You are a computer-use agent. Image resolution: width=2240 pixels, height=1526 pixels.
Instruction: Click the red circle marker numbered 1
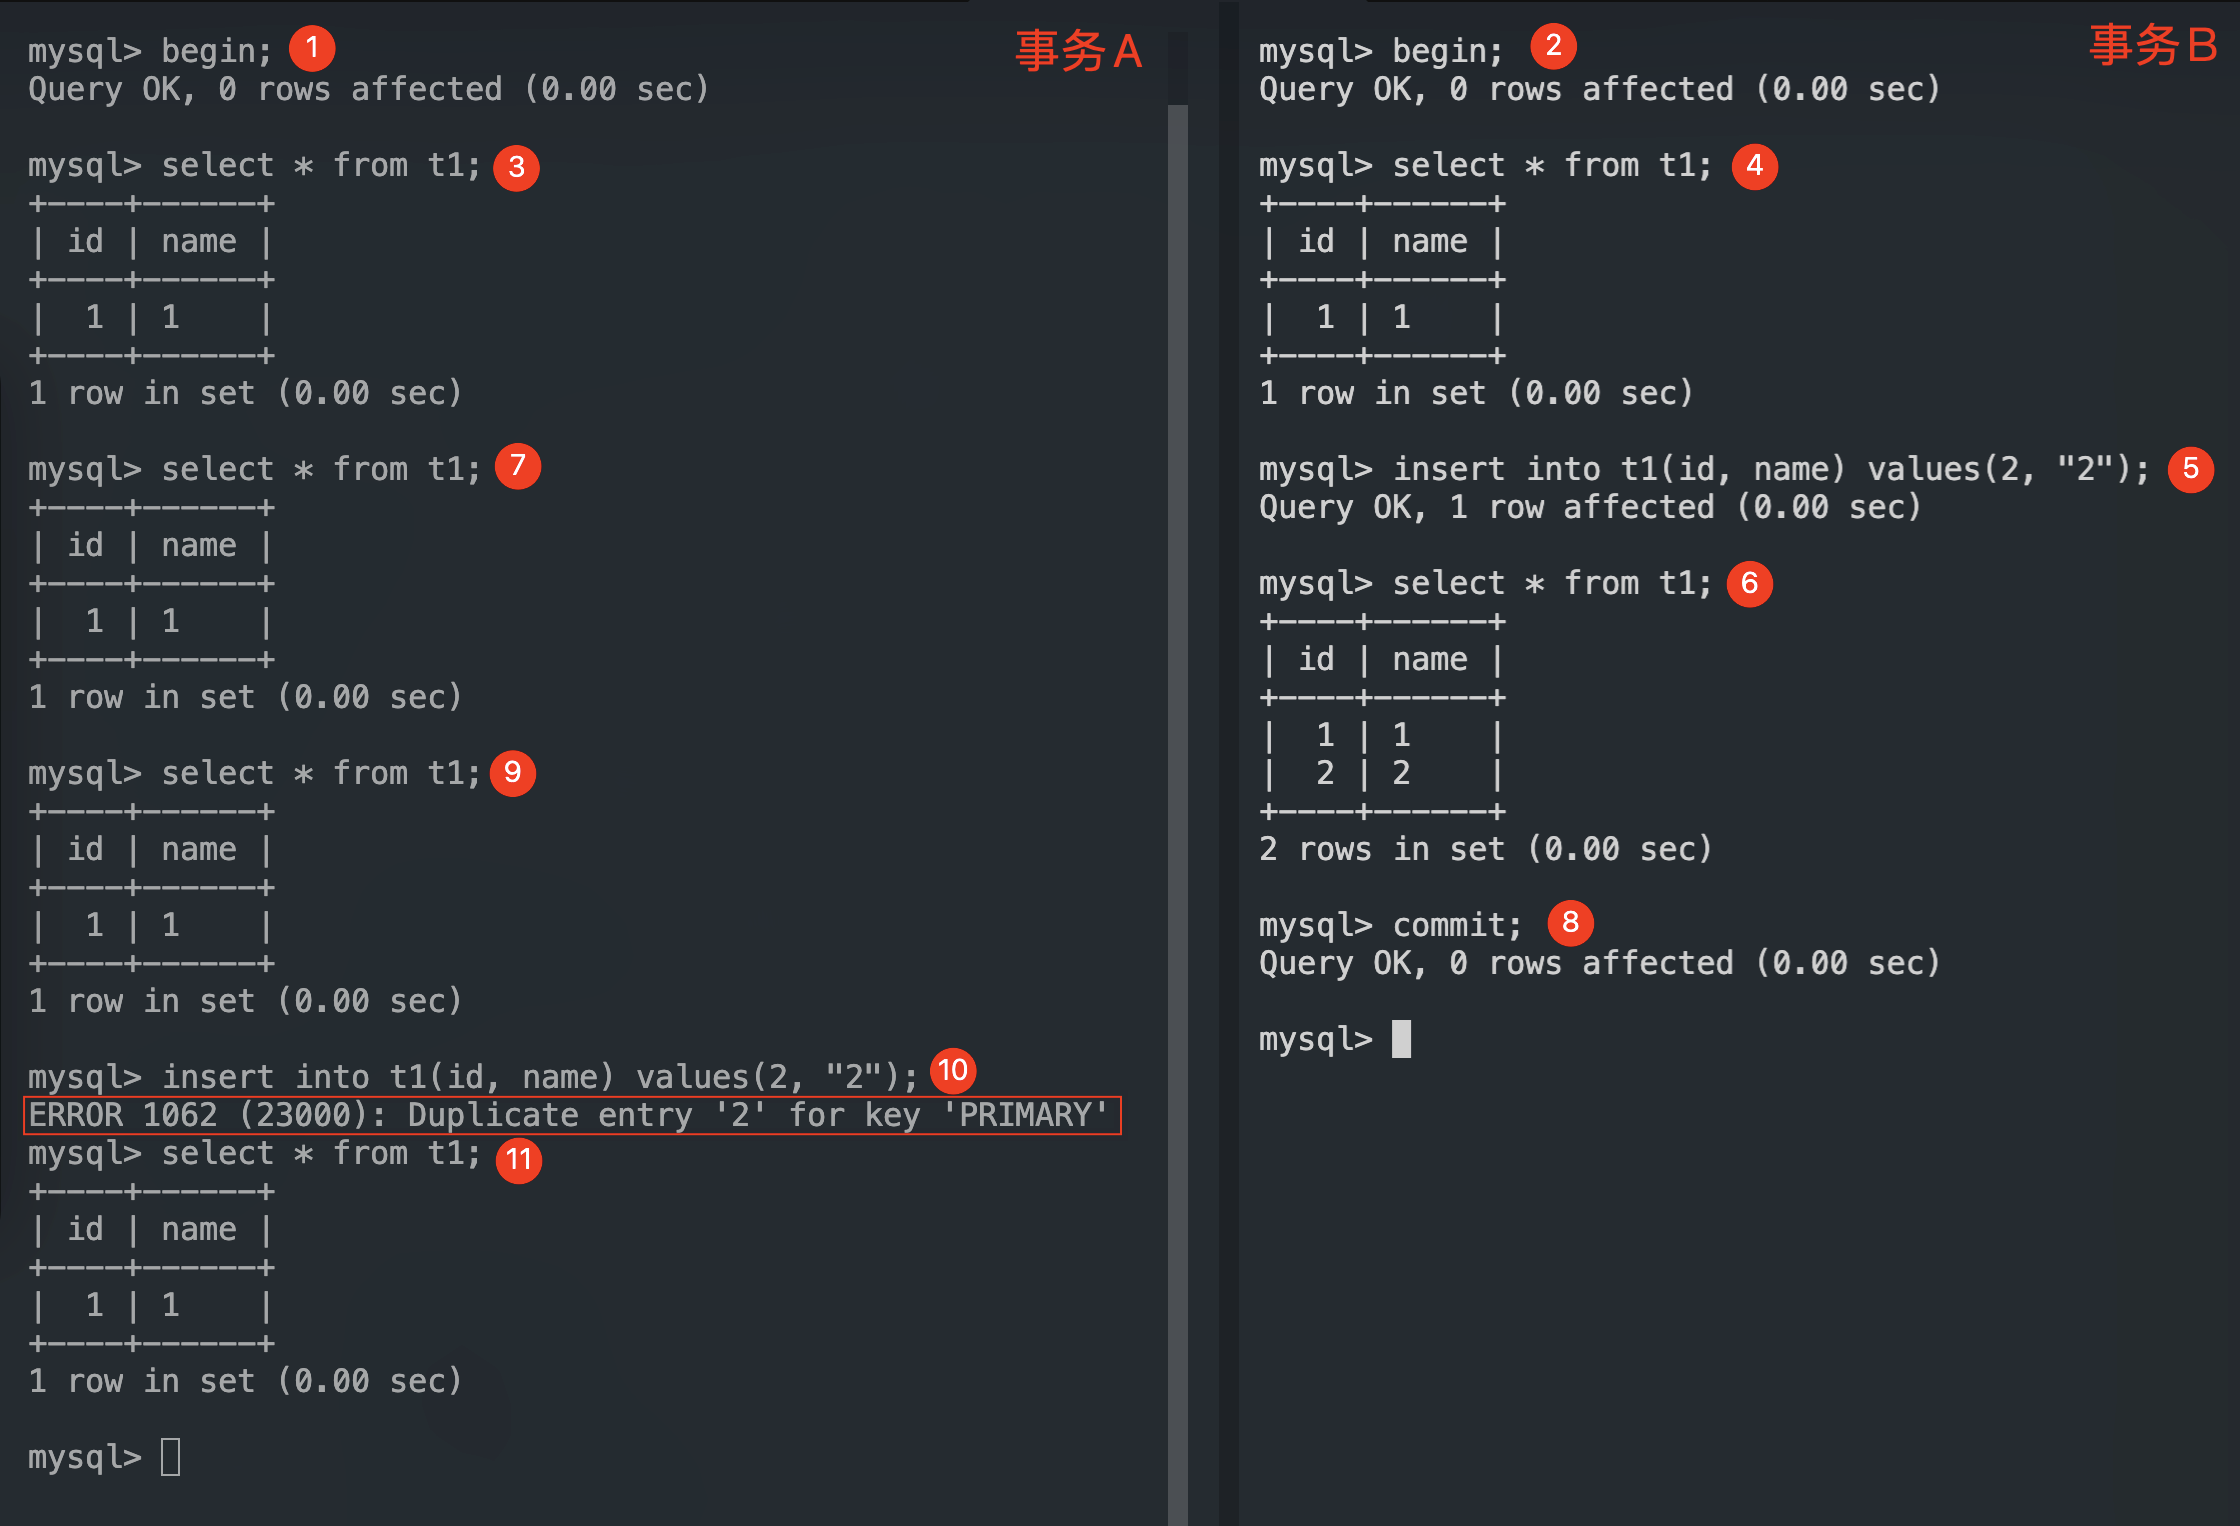click(312, 48)
